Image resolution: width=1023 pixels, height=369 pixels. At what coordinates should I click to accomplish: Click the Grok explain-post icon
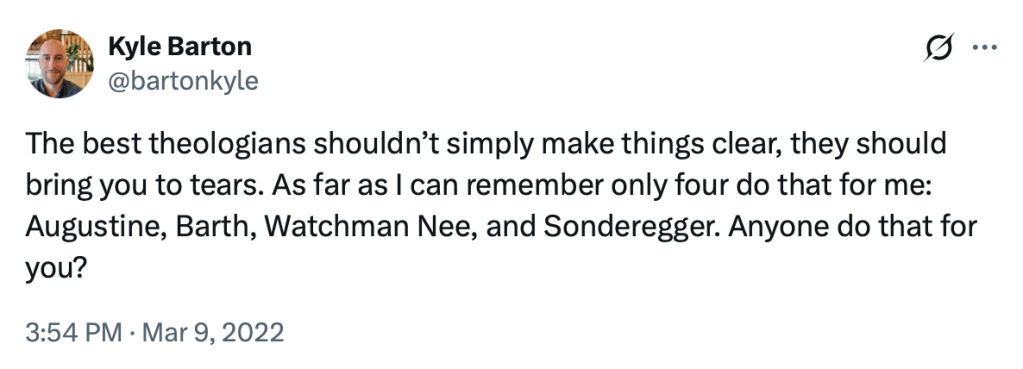click(939, 47)
